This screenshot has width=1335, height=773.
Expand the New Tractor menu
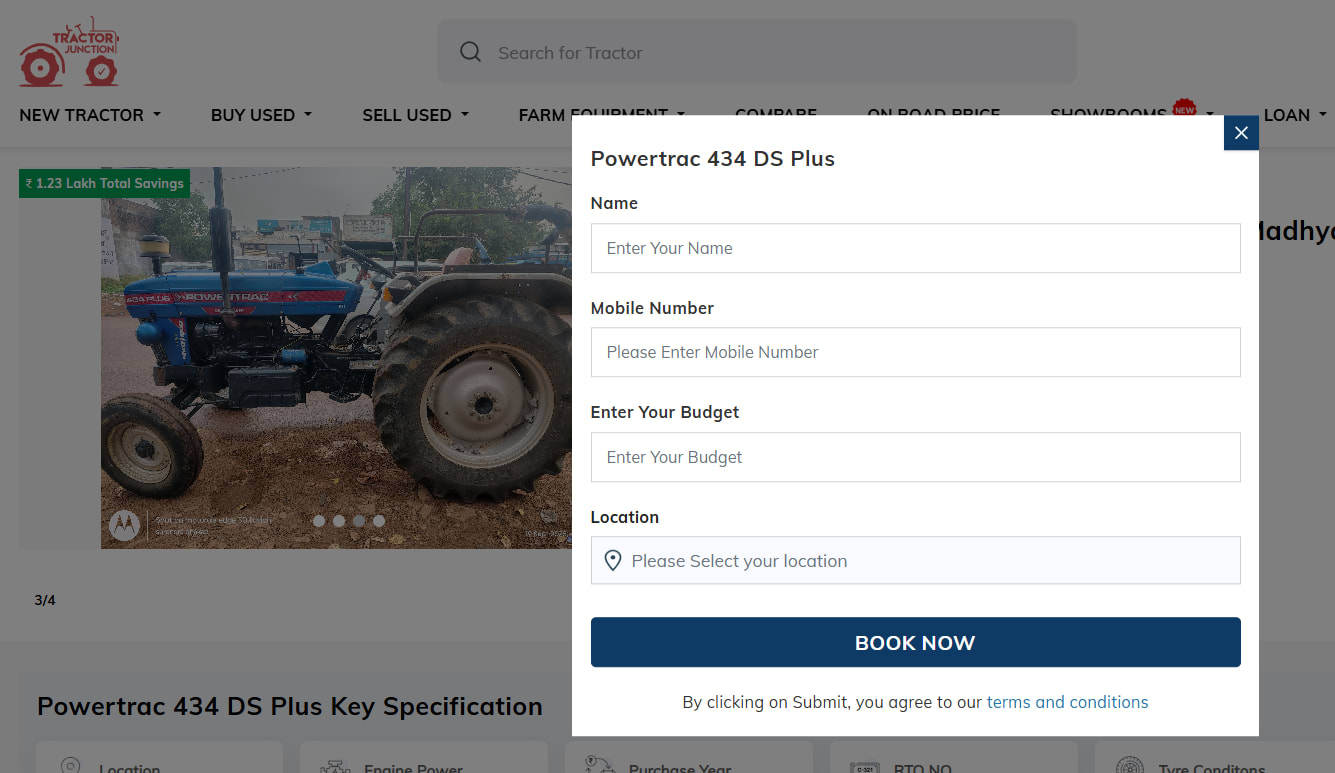click(x=90, y=115)
